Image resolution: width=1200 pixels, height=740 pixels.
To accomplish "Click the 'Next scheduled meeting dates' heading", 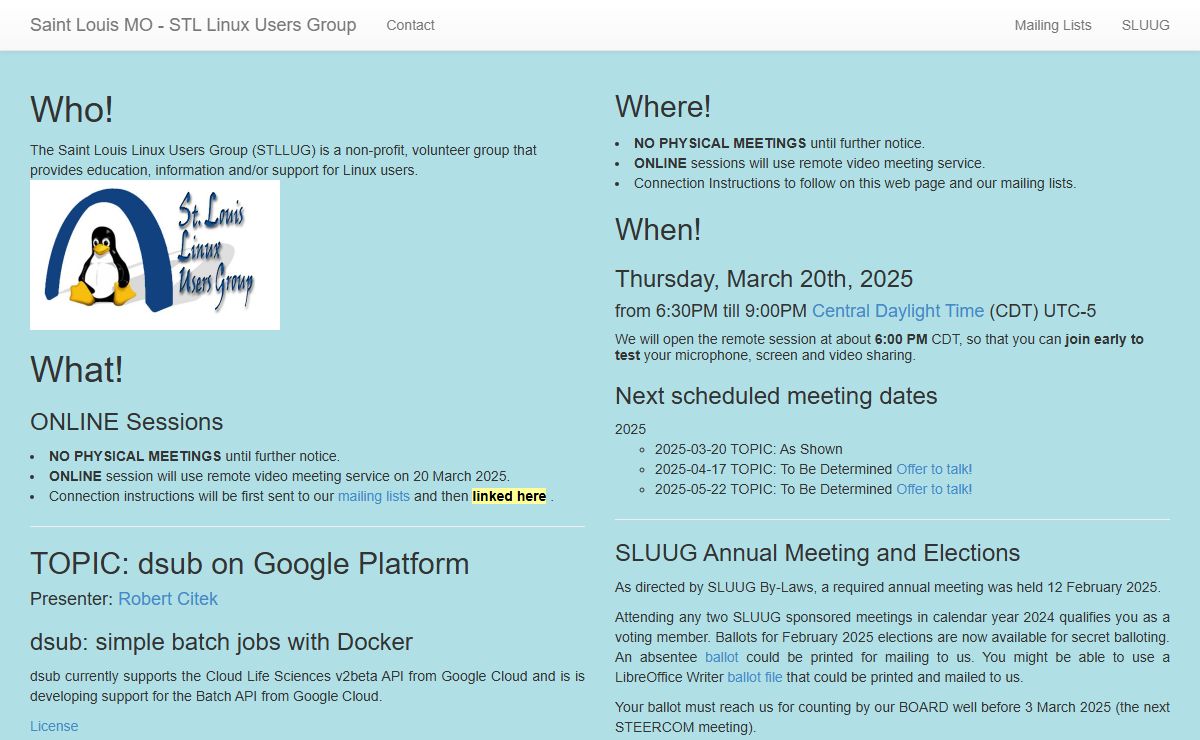I will pos(776,396).
